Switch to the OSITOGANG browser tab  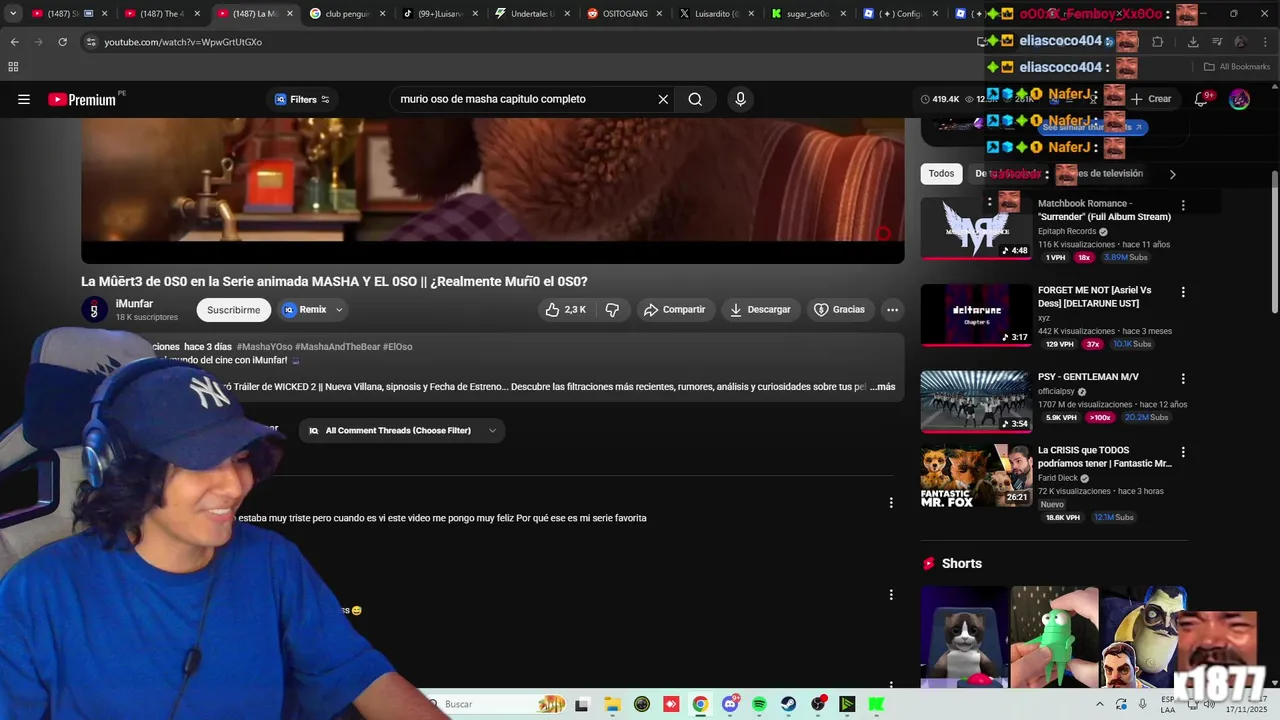[x=624, y=14]
